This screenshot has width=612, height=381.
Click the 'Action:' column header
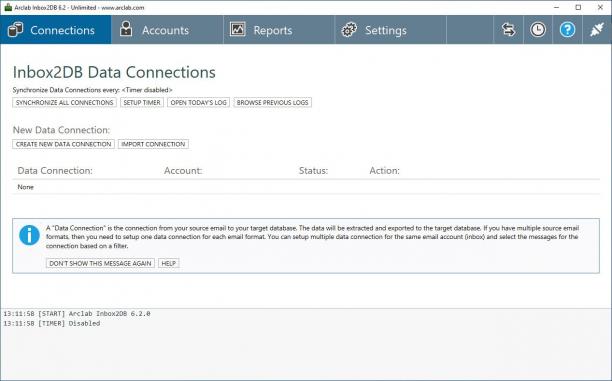coord(384,171)
